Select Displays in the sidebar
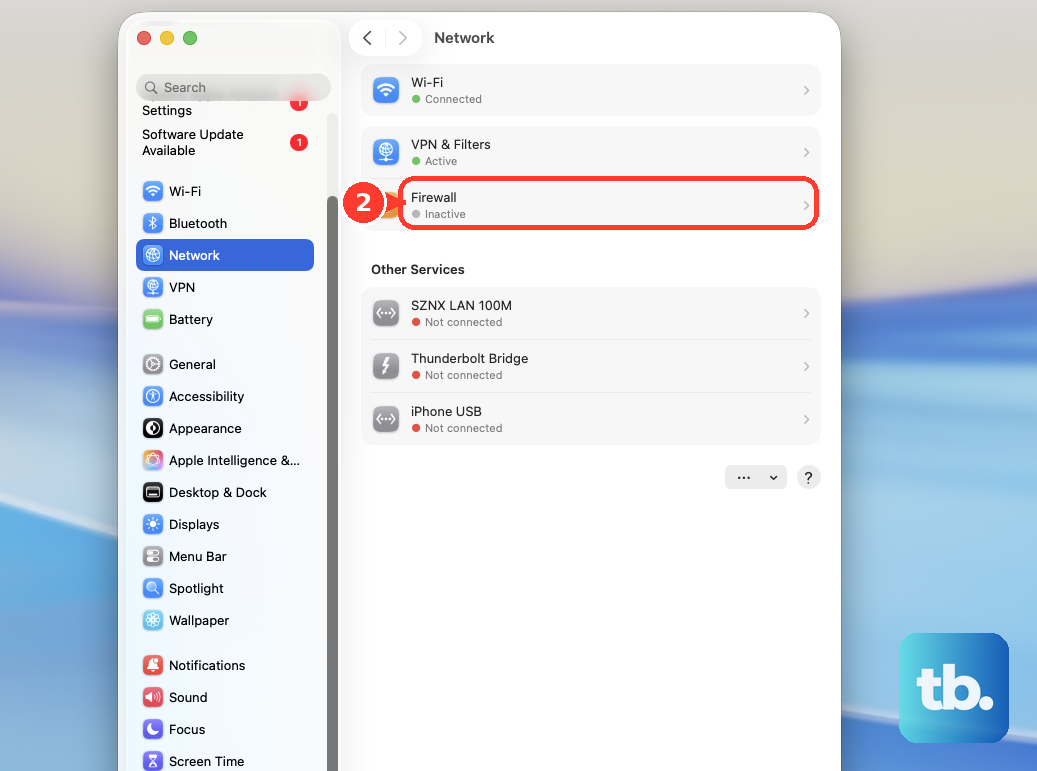Image resolution: width=1037 pixels, height=771 pixels. [x=225, y=524]
